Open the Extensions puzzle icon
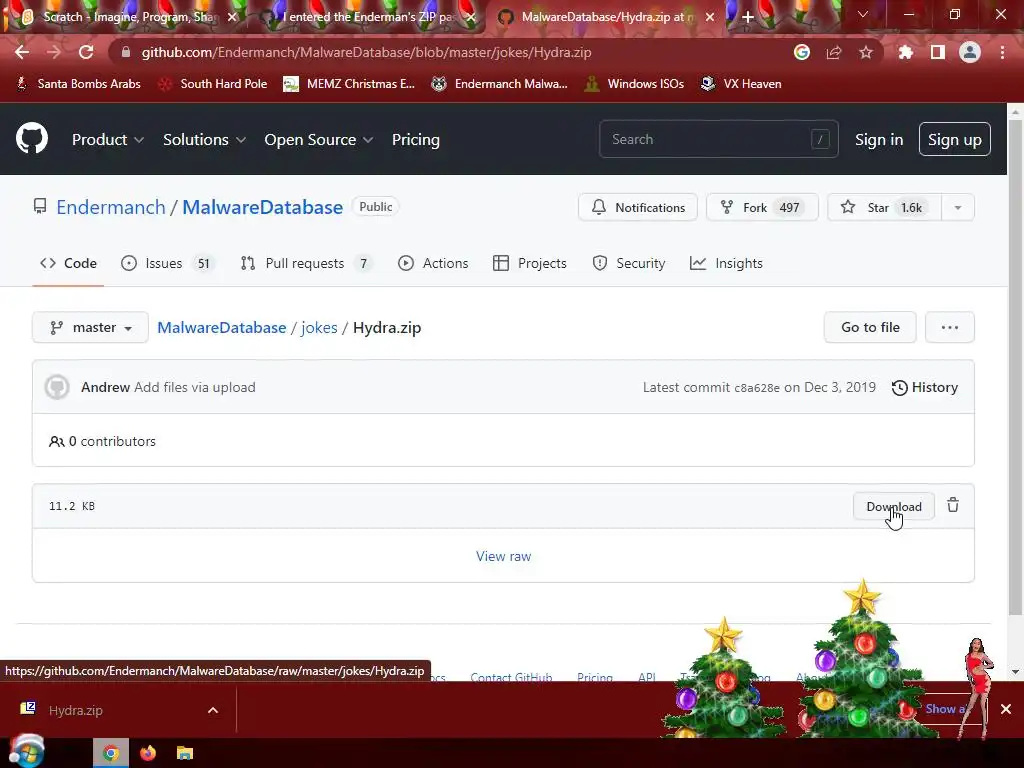 (x=905, y=52)
